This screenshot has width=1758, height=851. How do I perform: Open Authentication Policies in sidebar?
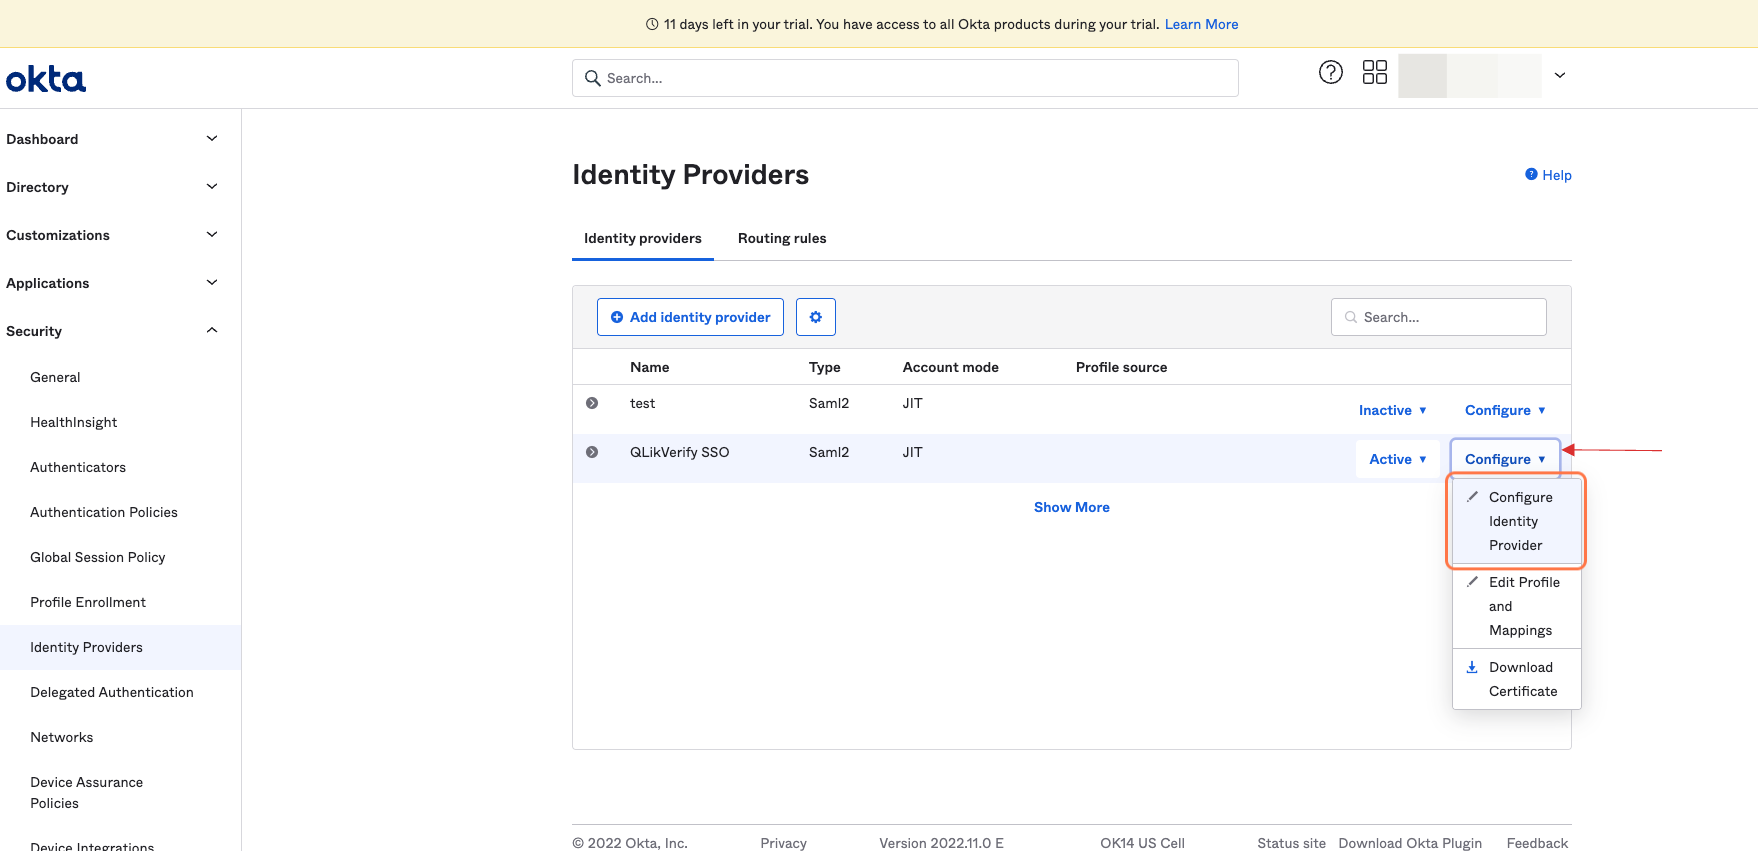click(104, 512)
